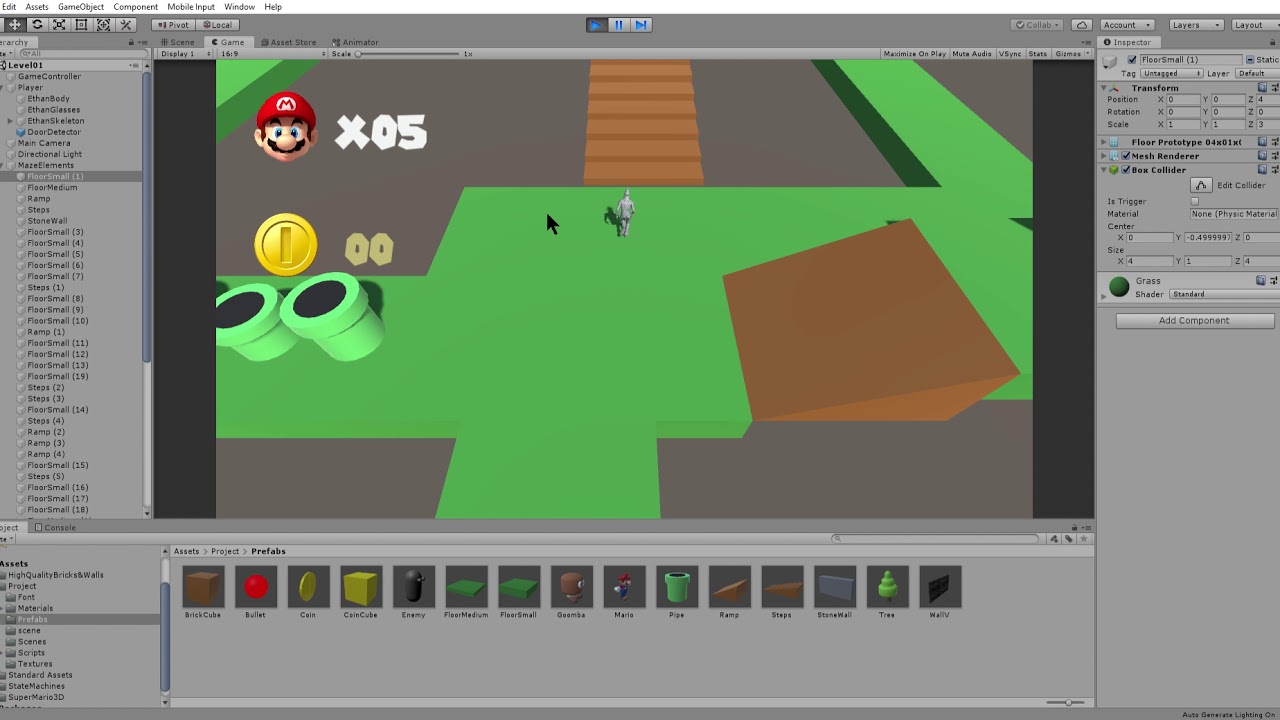Stop play mode with the Play button
Viewport: 1280px width, 720px height.
coord(596,24)
